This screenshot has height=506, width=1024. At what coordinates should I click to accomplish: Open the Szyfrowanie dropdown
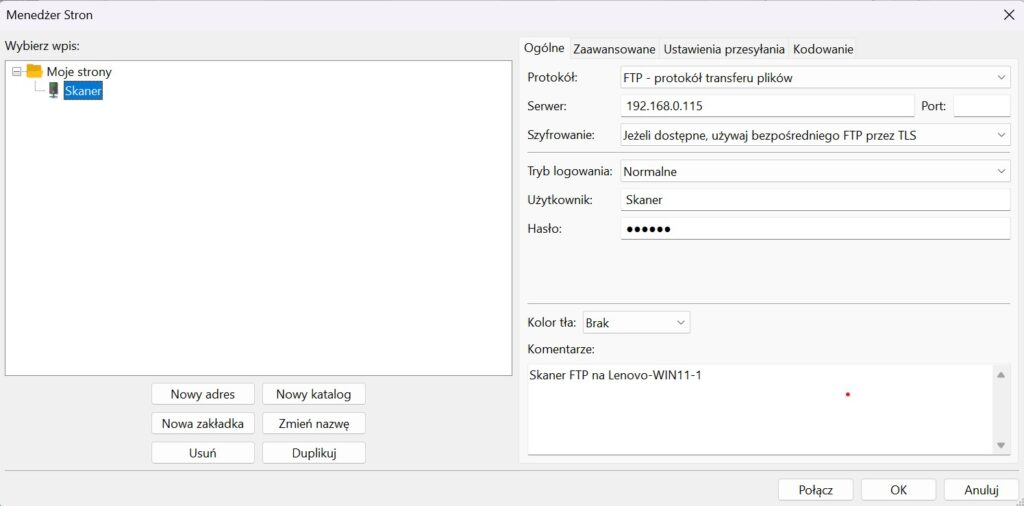(815, 134)
